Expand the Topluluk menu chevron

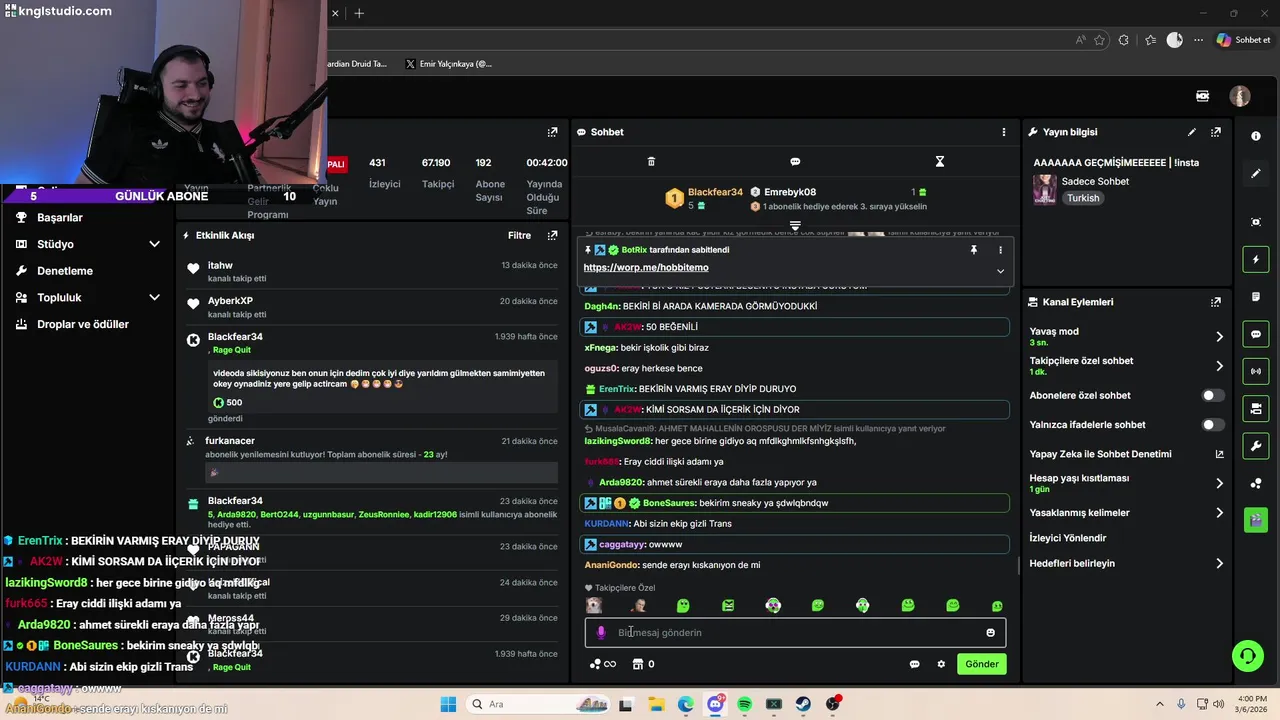click(x=154, y=298)
